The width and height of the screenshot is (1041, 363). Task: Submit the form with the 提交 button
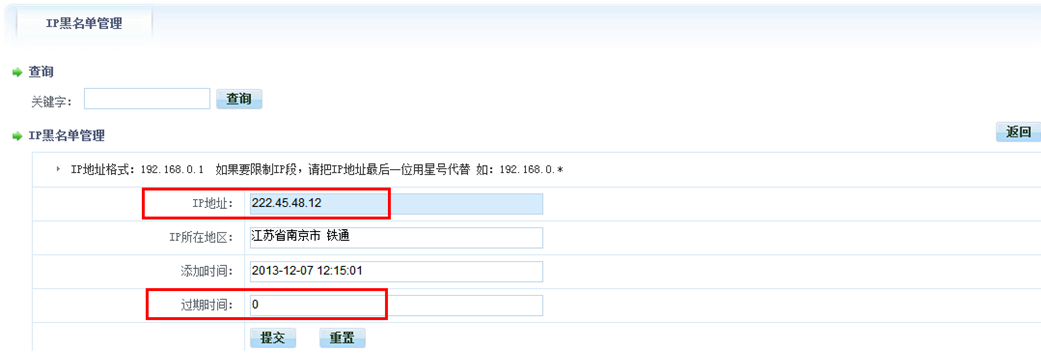(x=273, y=338)
